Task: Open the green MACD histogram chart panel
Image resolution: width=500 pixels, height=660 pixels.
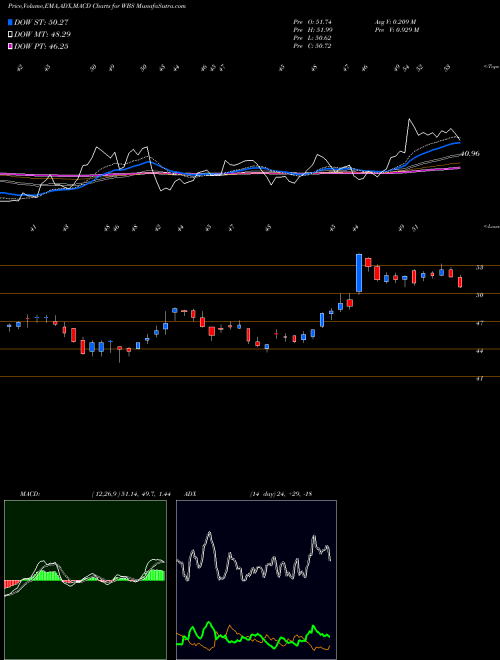Action: tap(85, 580)
